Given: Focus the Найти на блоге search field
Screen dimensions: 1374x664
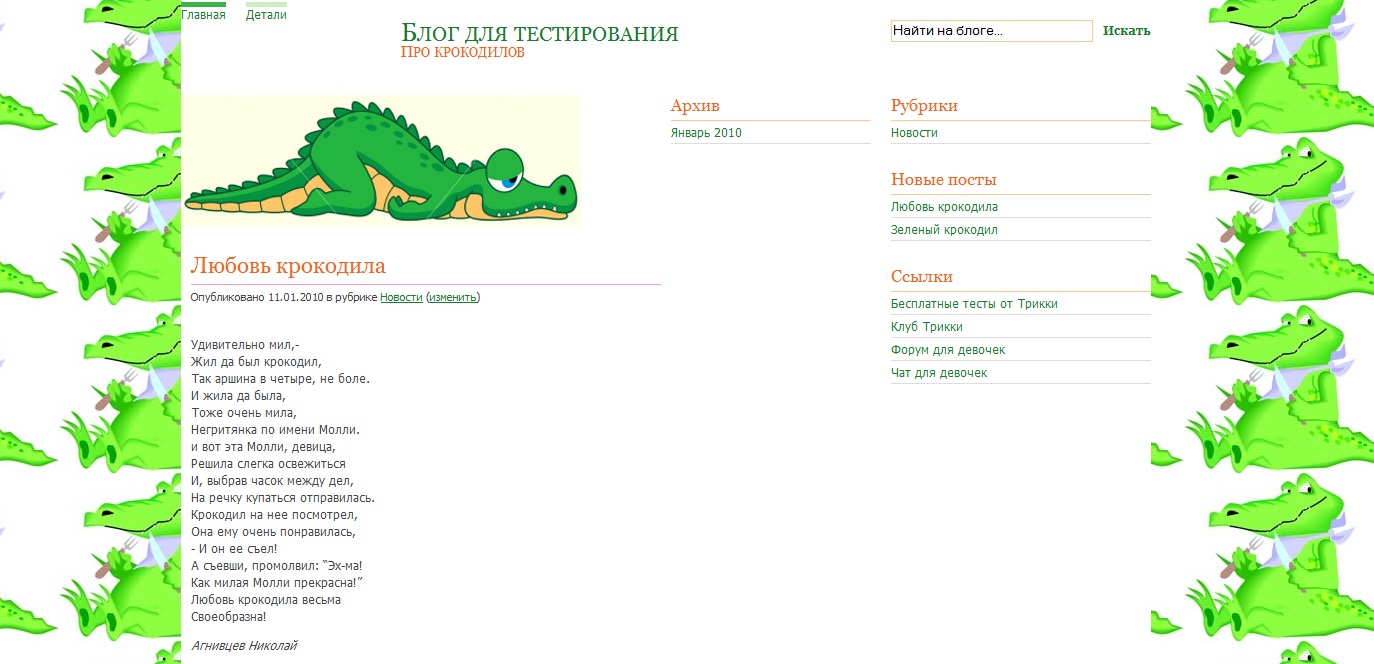Looking at the screenshot, I should [x=990, y=31].
